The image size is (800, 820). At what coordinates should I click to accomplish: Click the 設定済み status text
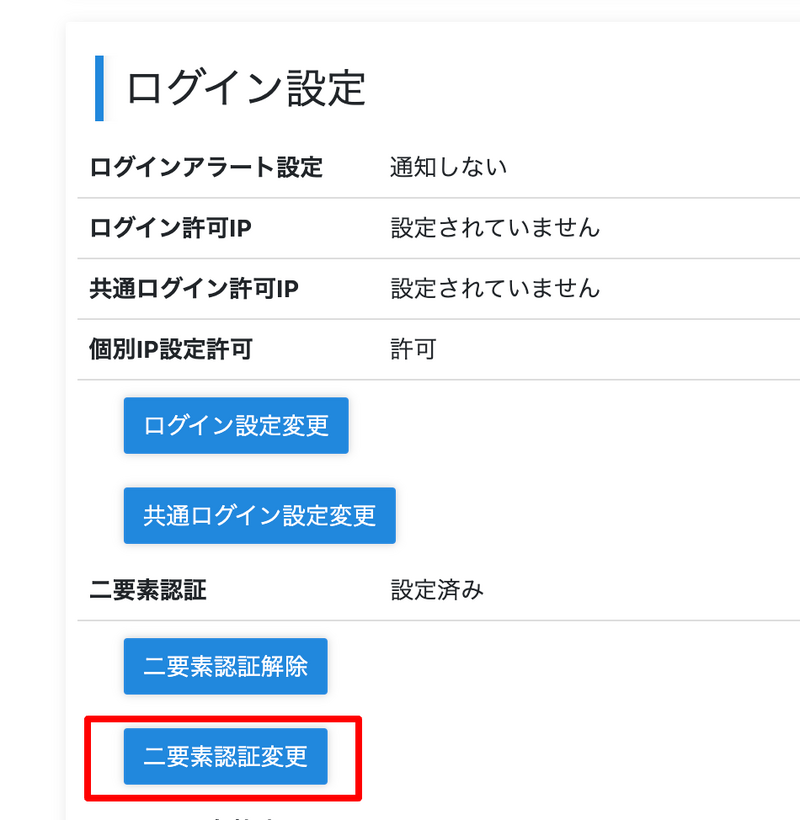[437, 590]
